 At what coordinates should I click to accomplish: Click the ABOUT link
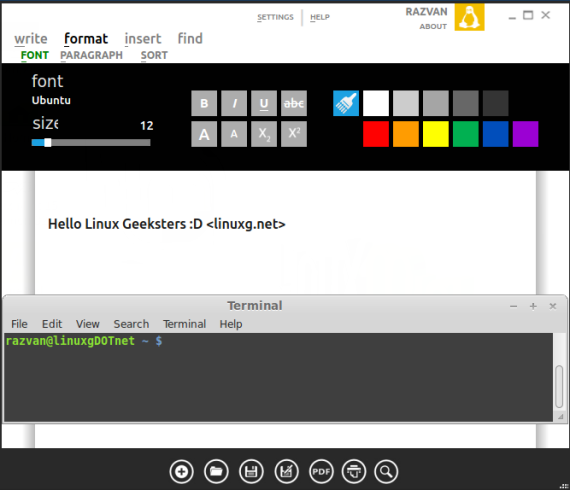pos(433,27)
